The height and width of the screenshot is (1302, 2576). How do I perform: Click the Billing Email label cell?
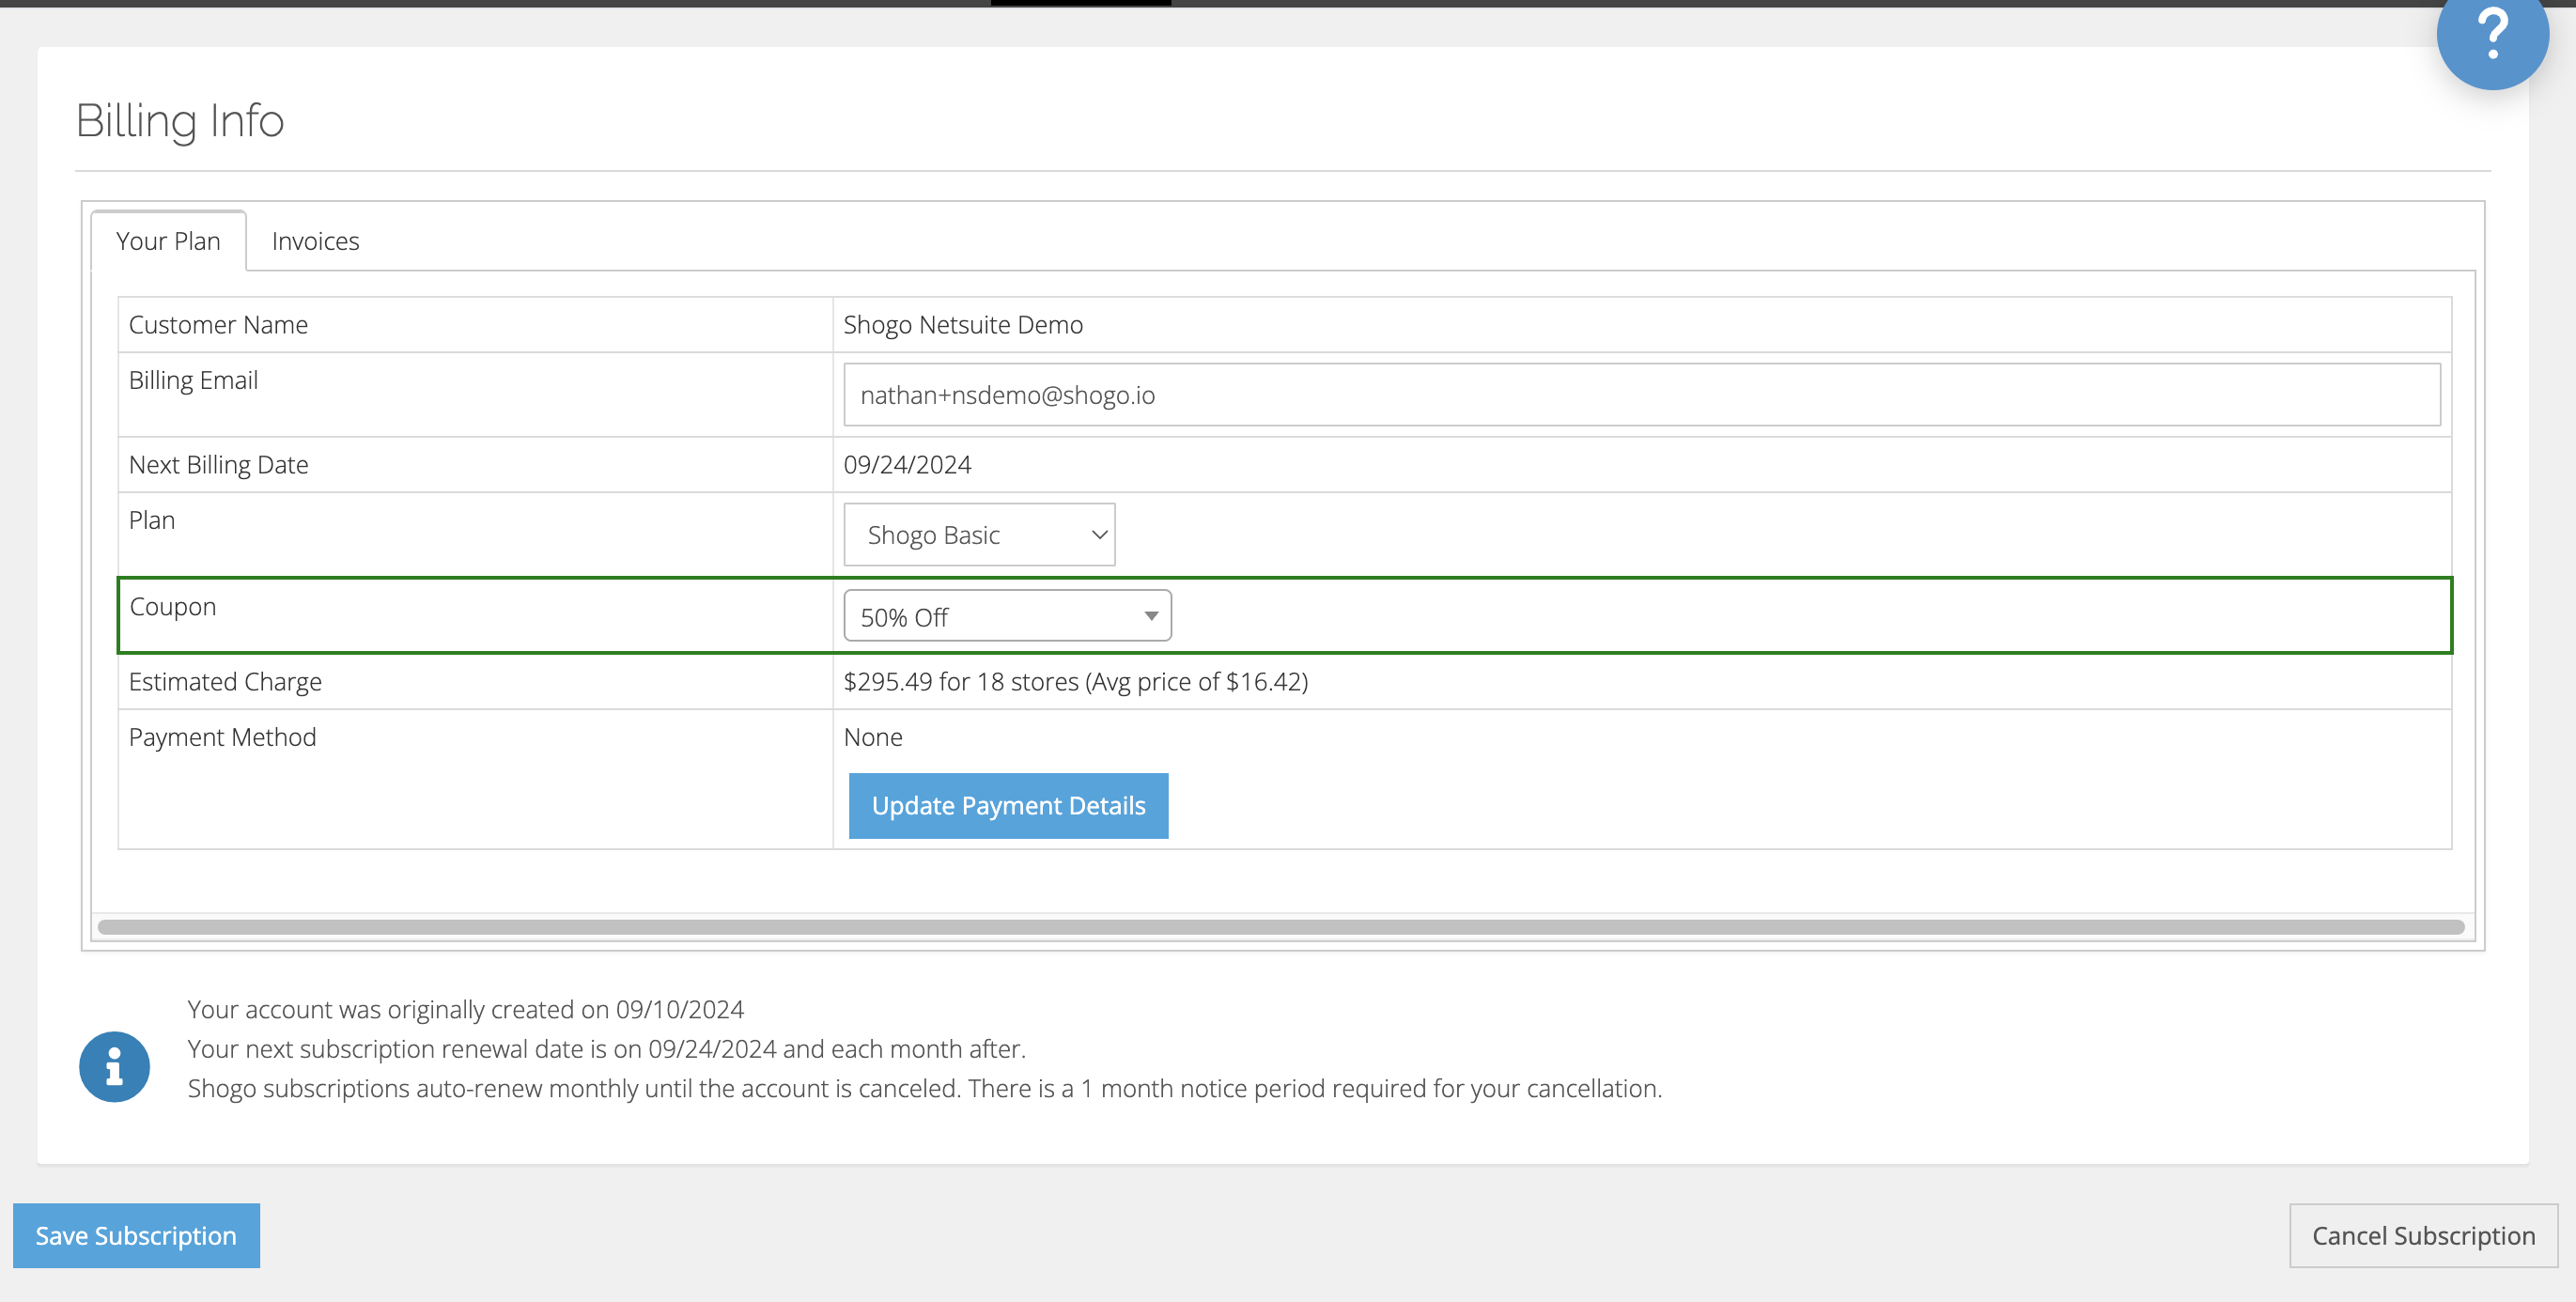click(x=475, y=395)
